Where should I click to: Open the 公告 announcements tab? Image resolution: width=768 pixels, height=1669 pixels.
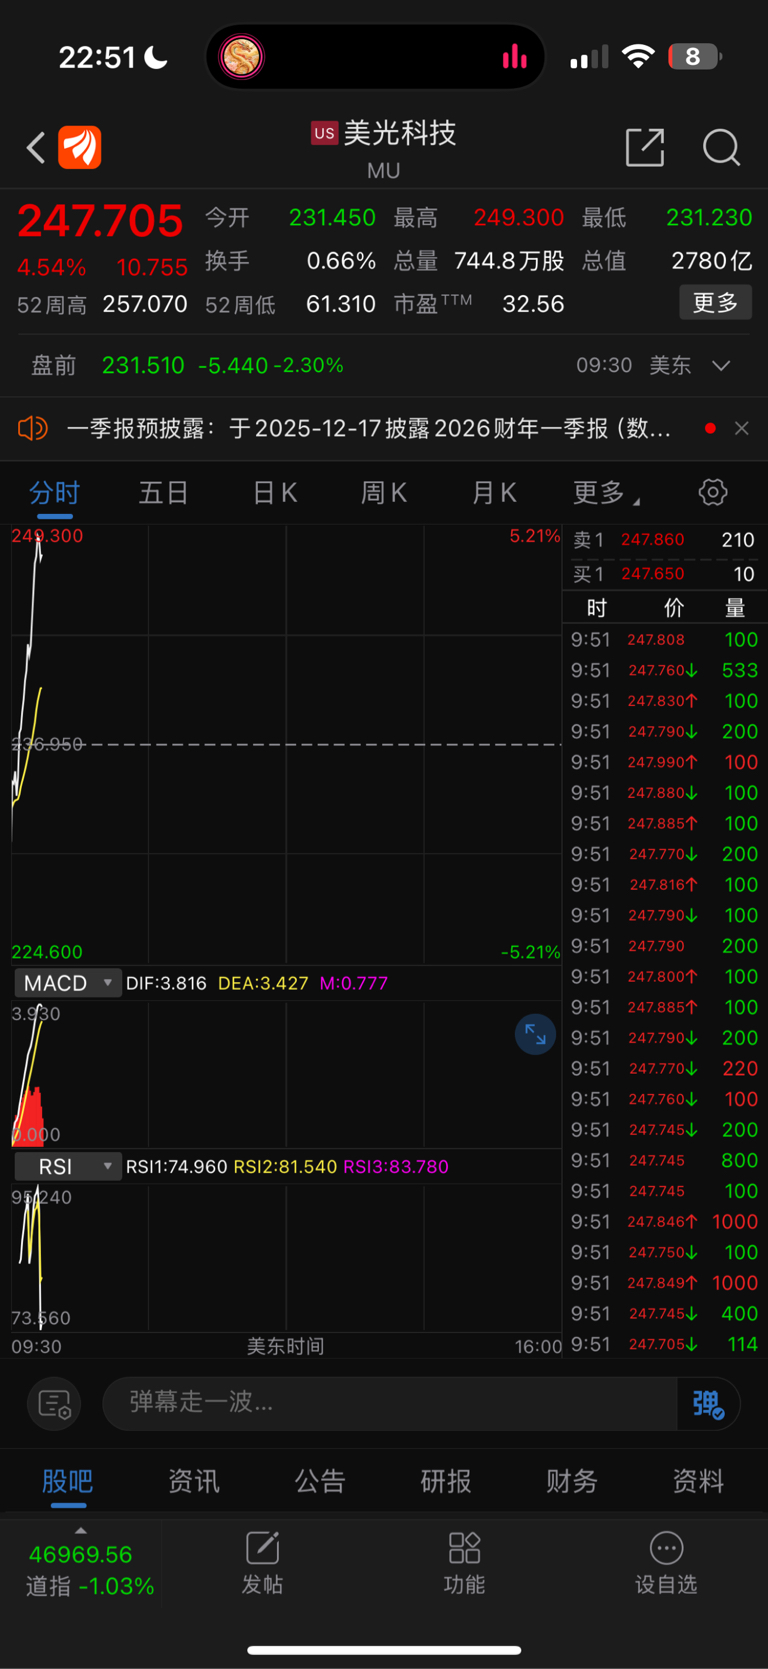click(320, 1481)
